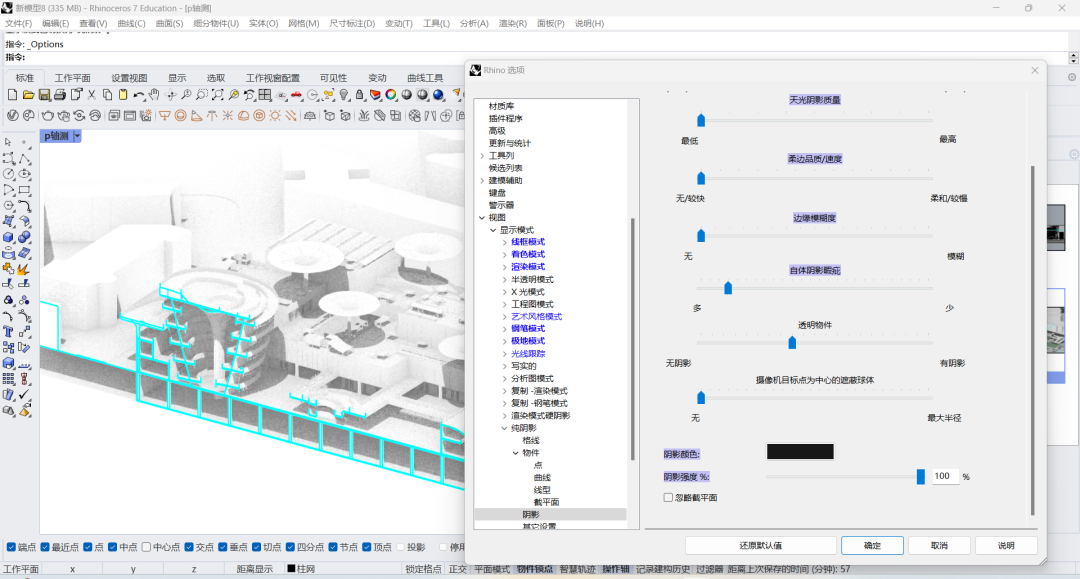Click the red car Set View icon
This screenshot has height=579, width=1080.
(x=295, y=94)
